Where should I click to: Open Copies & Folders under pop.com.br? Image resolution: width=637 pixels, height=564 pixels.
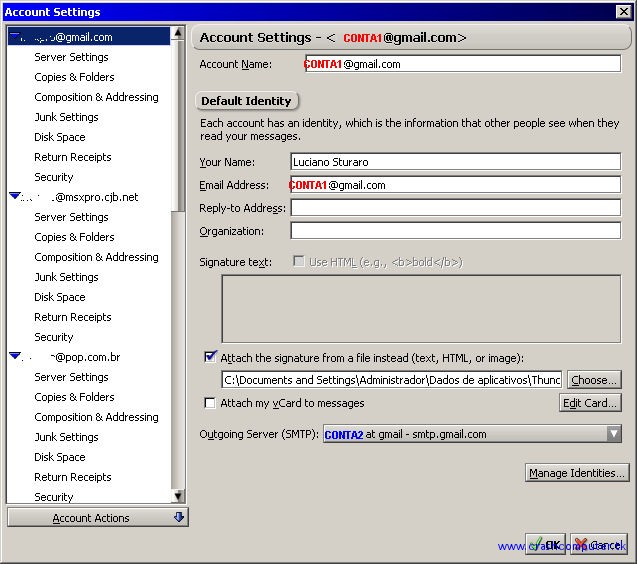[74, 397]
